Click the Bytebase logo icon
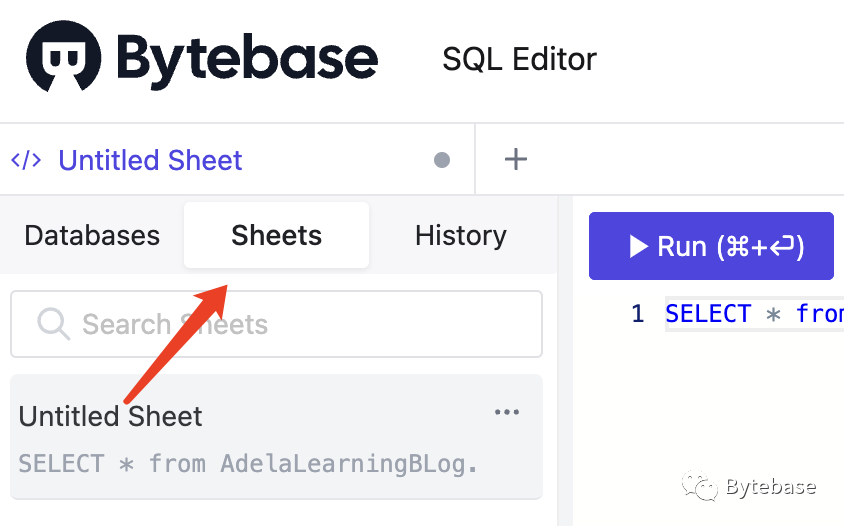Image resolution: width=844 pixels, height=526 pixels. pyautogui.click(x=64, y=56)
